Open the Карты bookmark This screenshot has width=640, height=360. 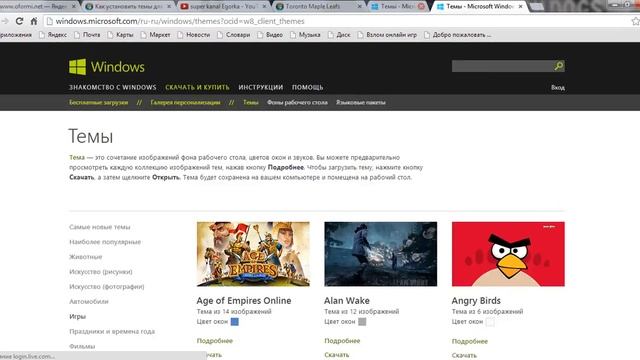120,35
